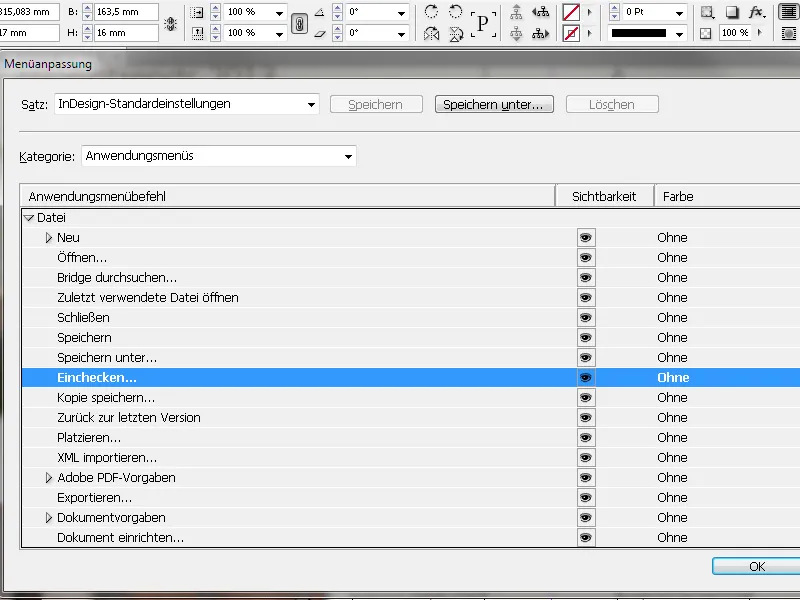Click the corner options icon left of drop shadow
This screenshot has height=600, width=800.
click(707, 12)
